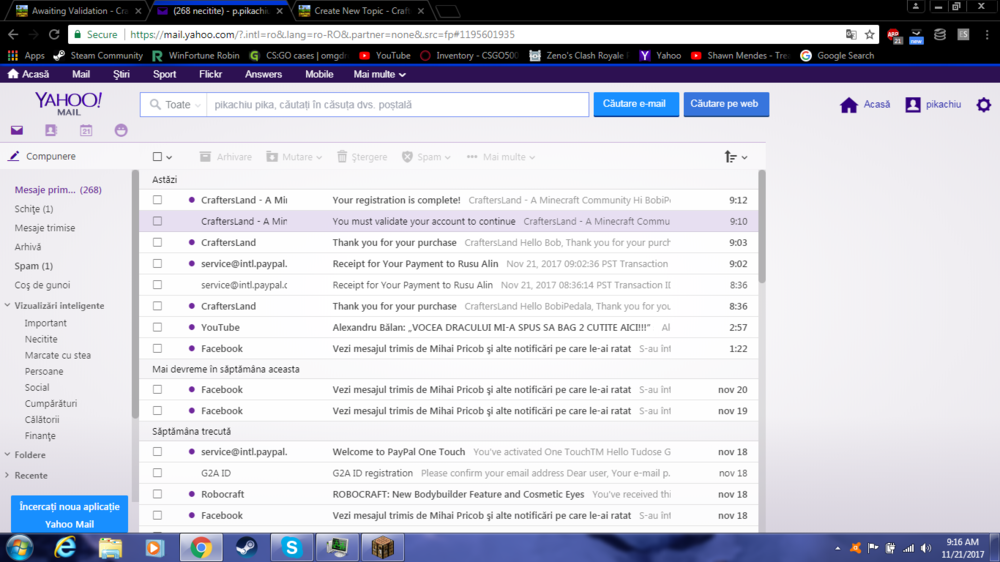Open the Calendar icon below logo
This screenshot has height=562, width=1000.
[86, 130]
